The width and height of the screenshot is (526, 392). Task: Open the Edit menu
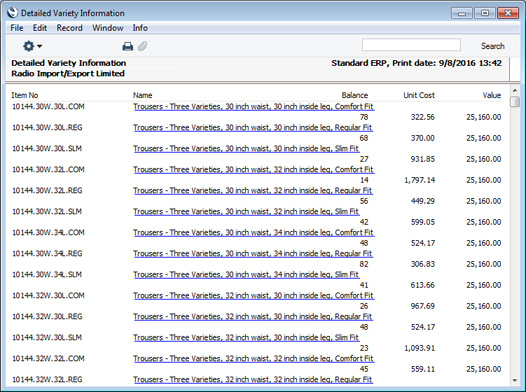pyautogui.click(x=40, y=28)
